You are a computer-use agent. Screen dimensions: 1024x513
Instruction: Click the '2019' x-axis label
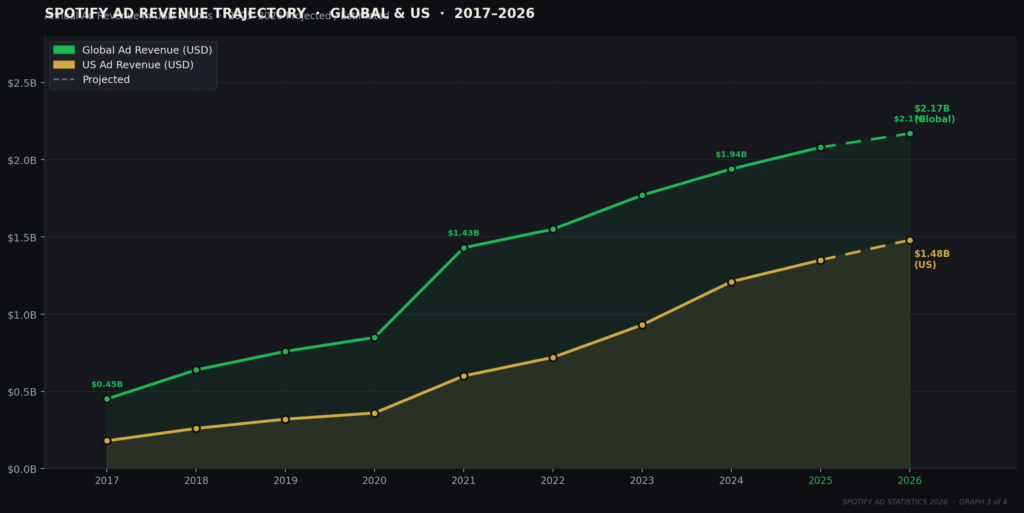click(285, 480)
